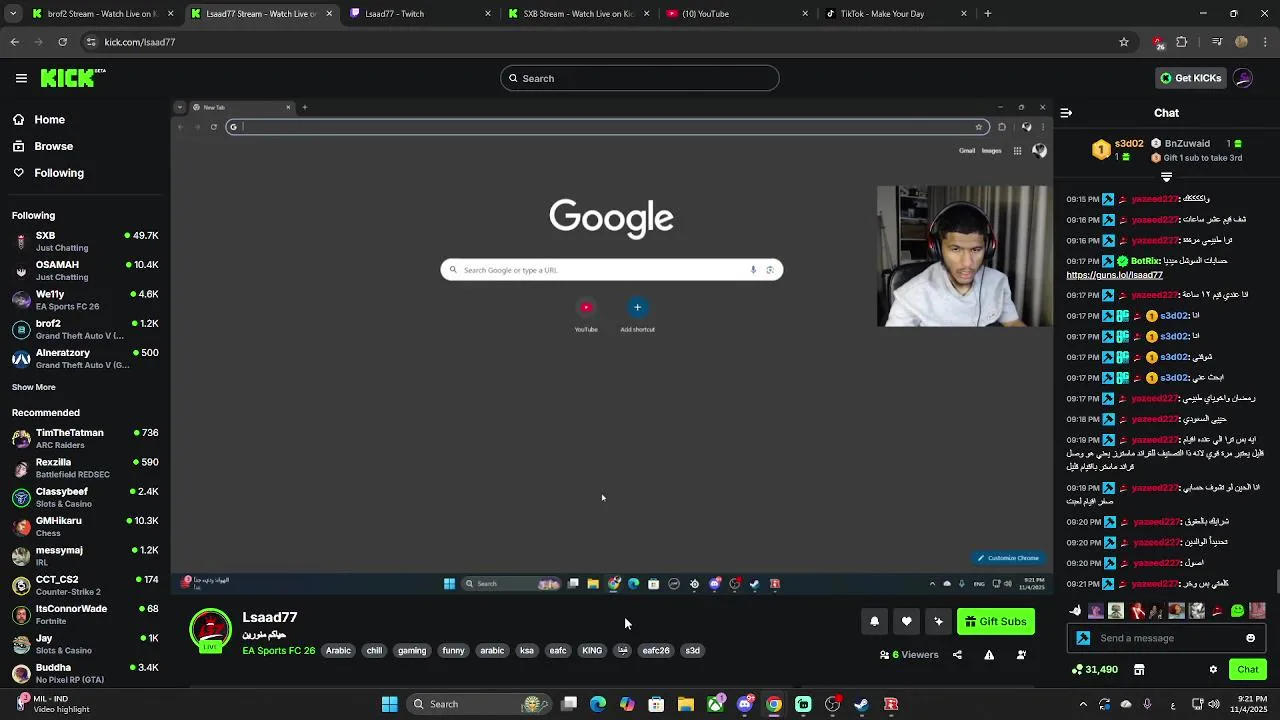Click the KICK logo
The width and height of the screenshot is (1280, 720).
pos(73,78)
